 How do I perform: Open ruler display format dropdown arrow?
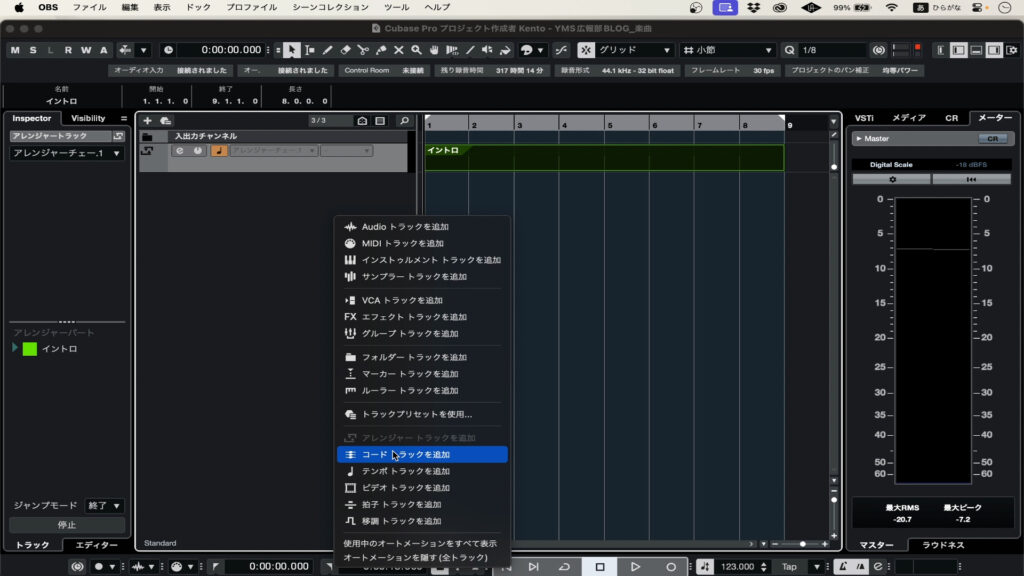[x=833, y=121]
